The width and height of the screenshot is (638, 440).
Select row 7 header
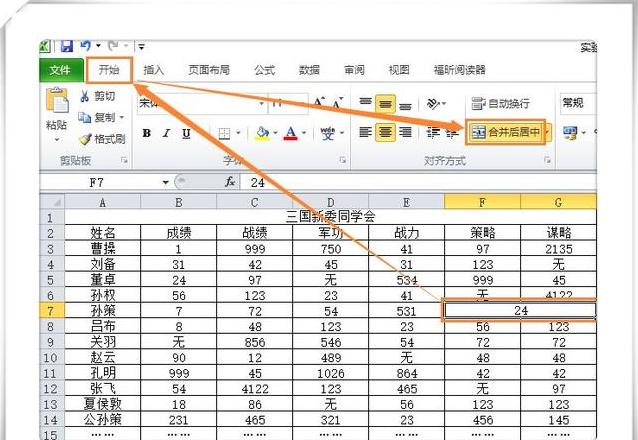(52, 311)
